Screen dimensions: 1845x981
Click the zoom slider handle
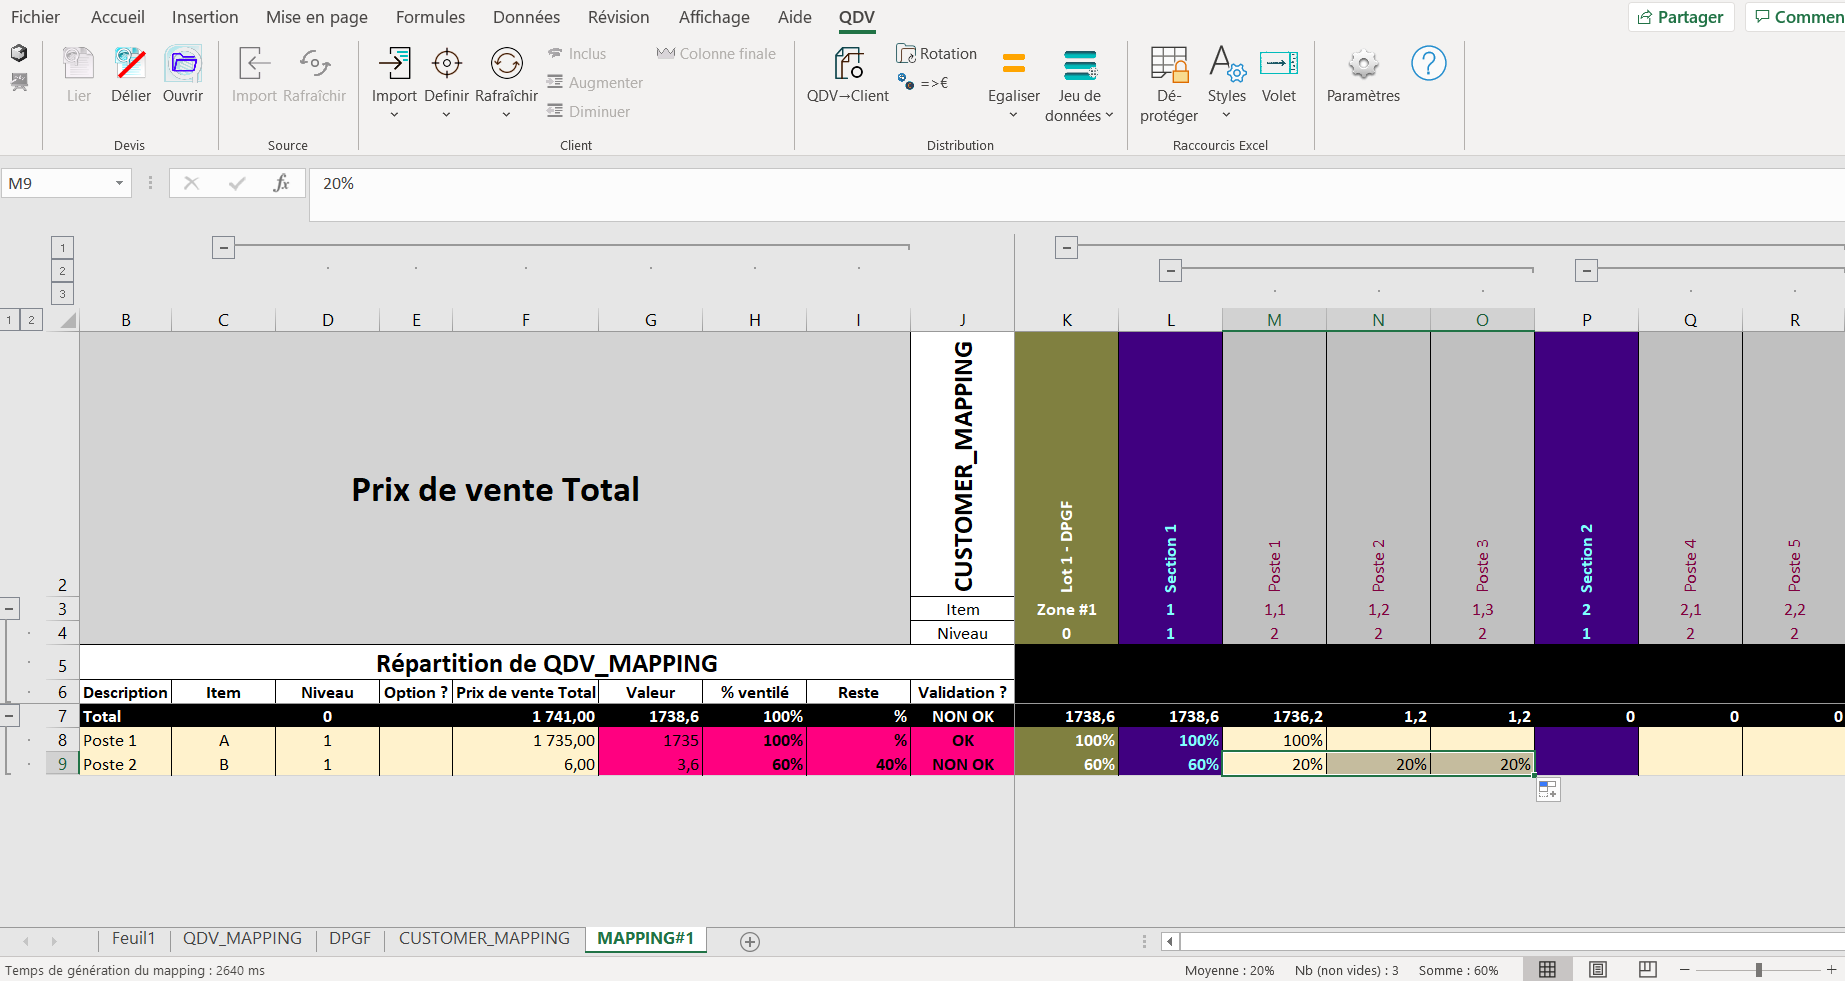1758,970
